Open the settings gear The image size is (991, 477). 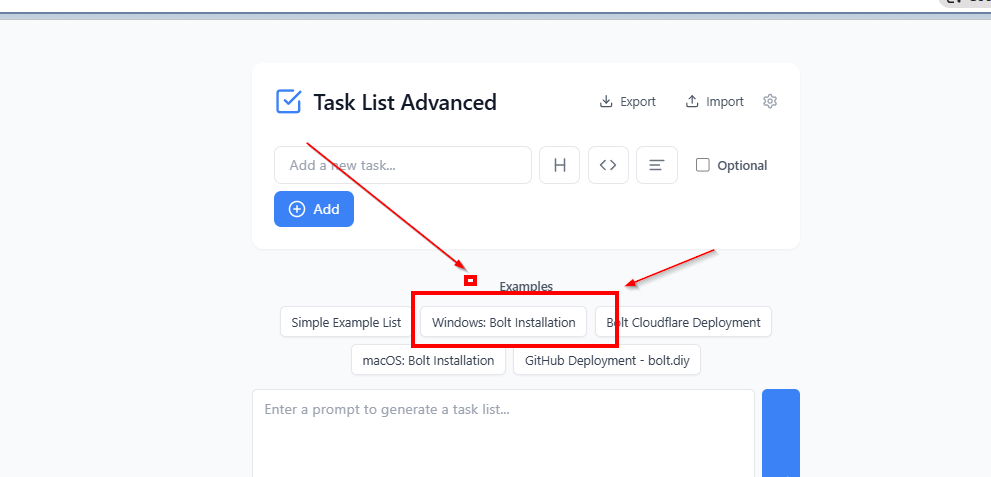click(x=770, y=102)
